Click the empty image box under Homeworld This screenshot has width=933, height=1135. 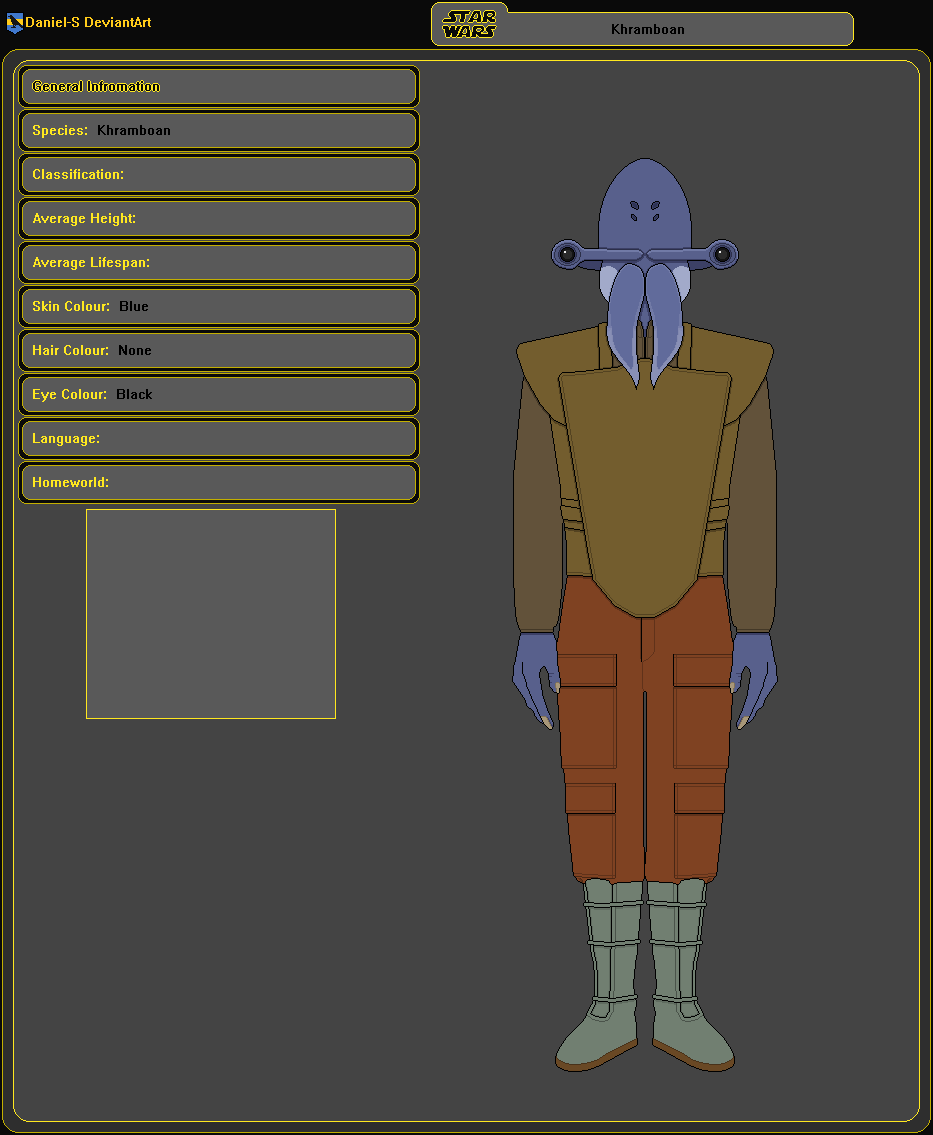coord(211,614)
